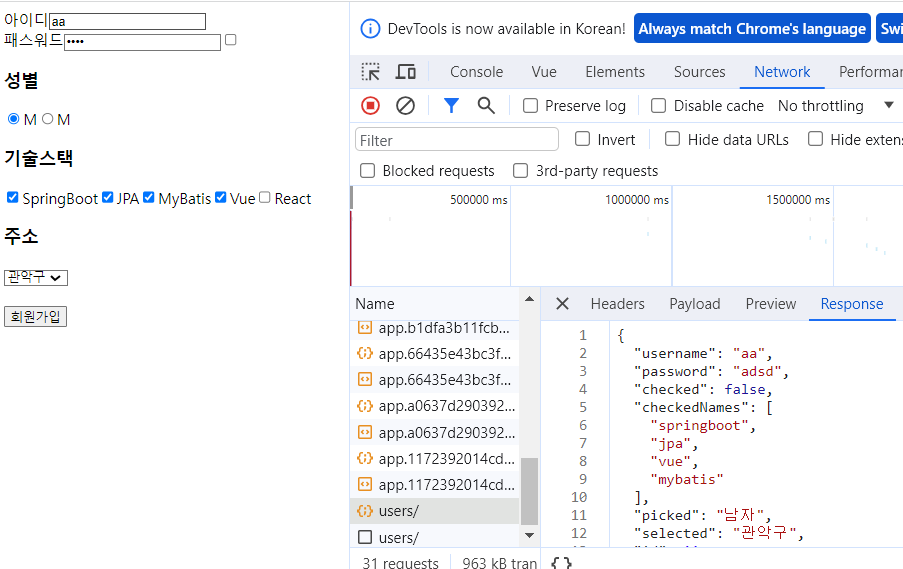Enable the Disable cache checkbox
The width and height of the screenshot is (903, 569).
click(658, 106)
